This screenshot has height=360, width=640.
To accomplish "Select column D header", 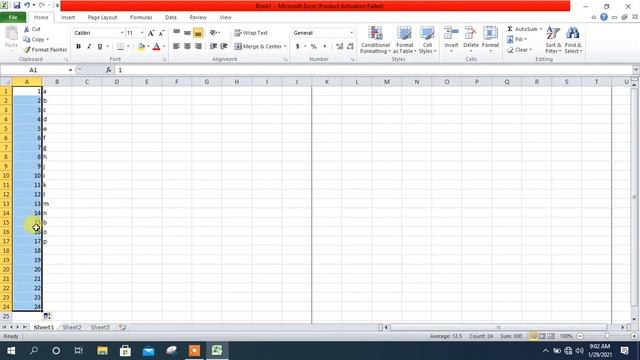I will [x=117, y=82].
